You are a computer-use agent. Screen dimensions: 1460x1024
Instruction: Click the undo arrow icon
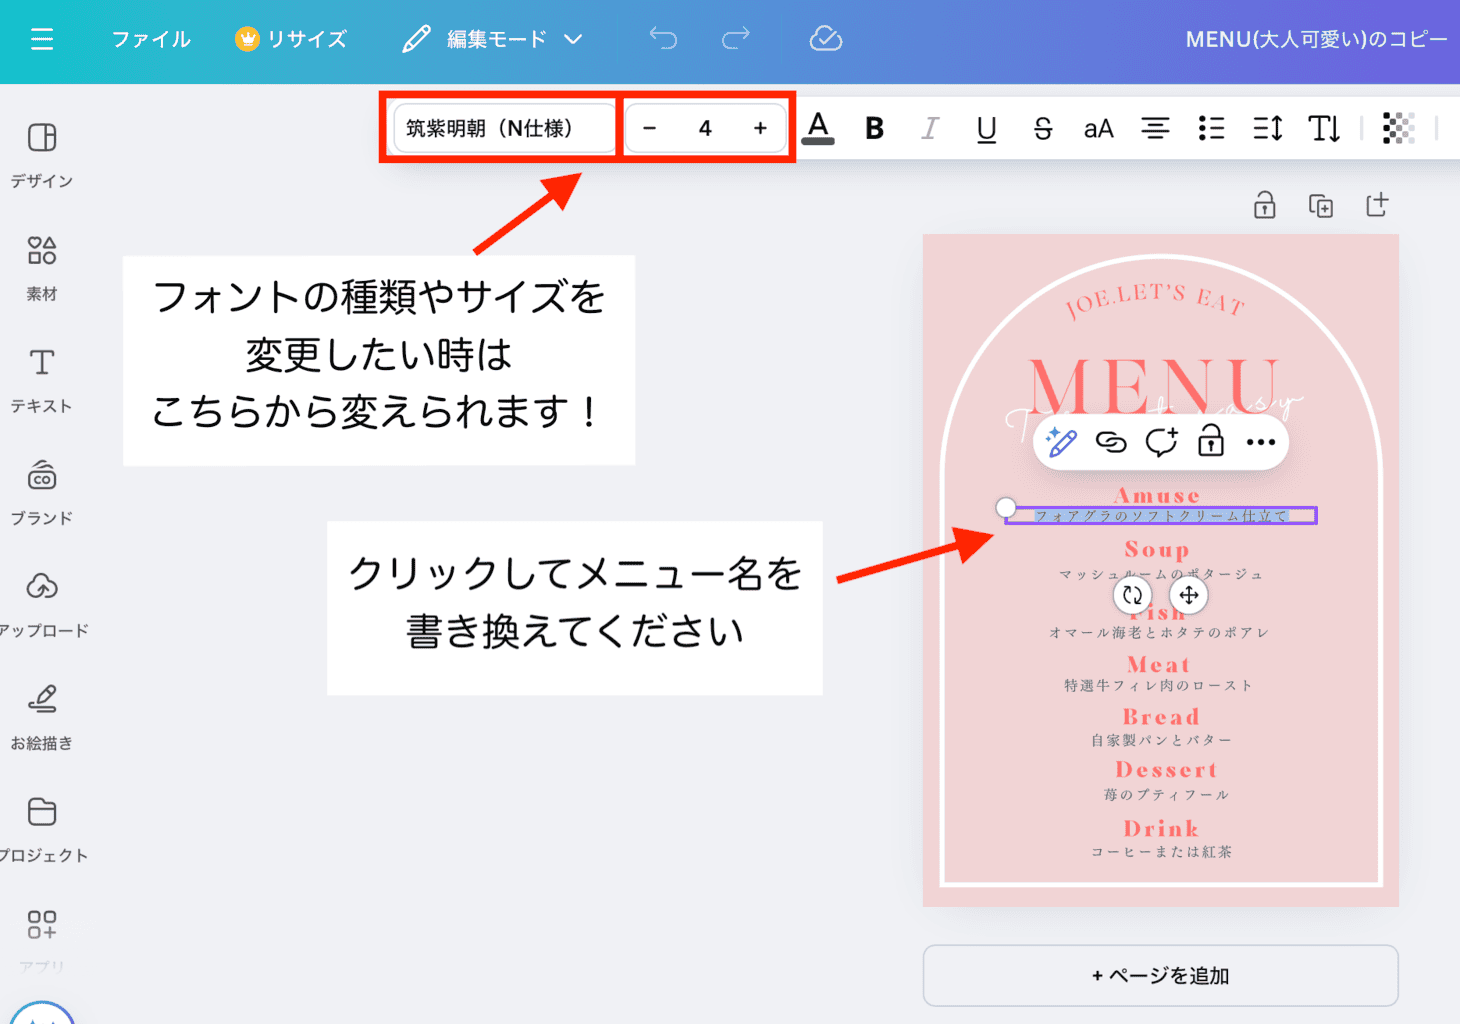(x=663, y=39)
